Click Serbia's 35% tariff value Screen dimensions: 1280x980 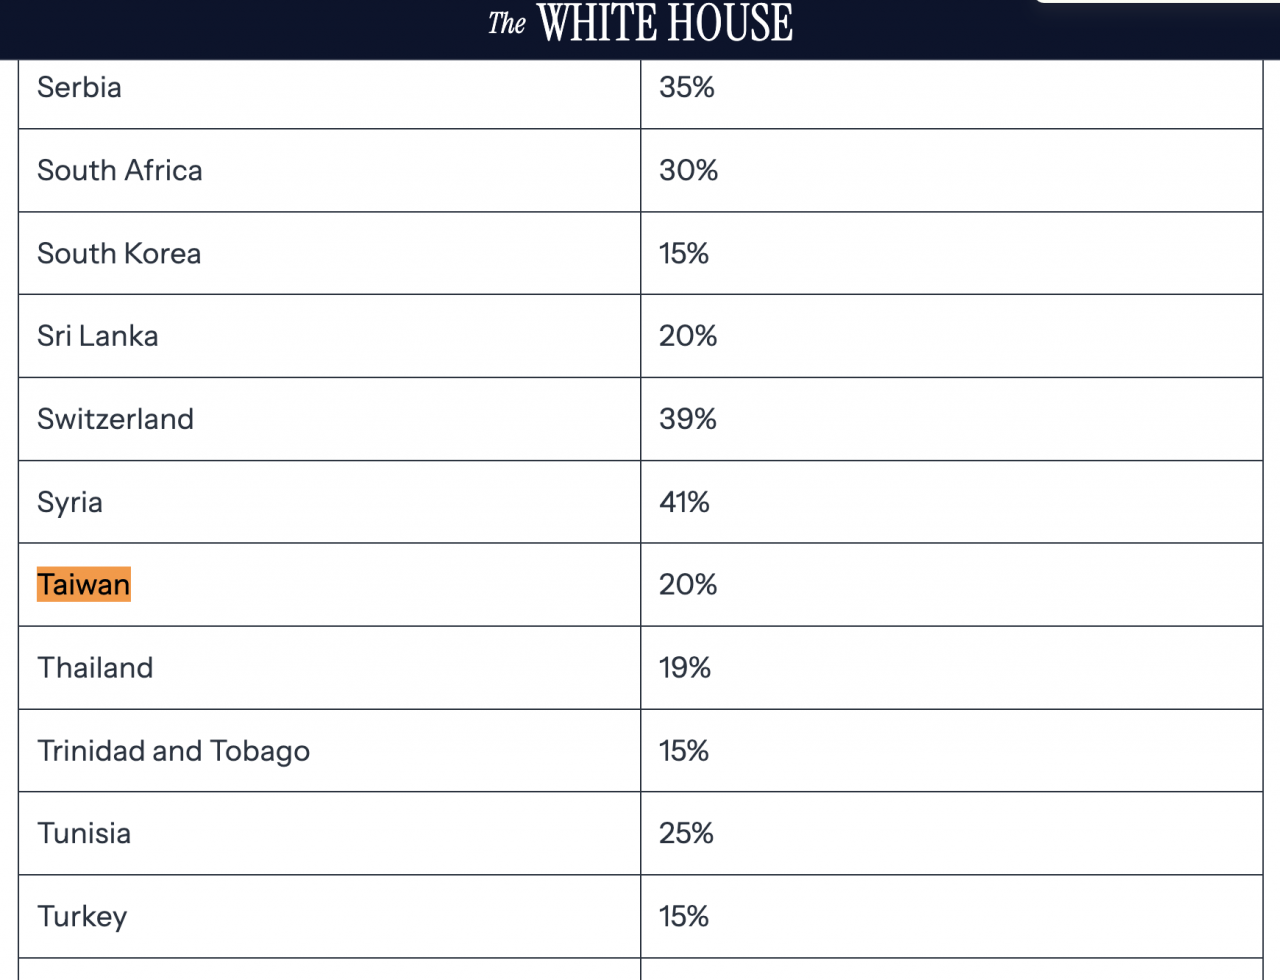pyautogui.click(x=687, y=87)
